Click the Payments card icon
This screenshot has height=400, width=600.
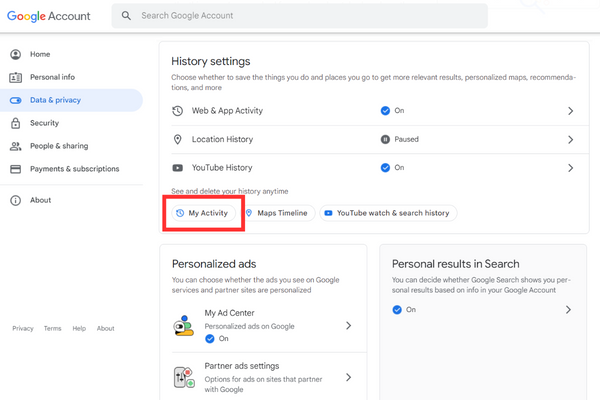[16, 169]
